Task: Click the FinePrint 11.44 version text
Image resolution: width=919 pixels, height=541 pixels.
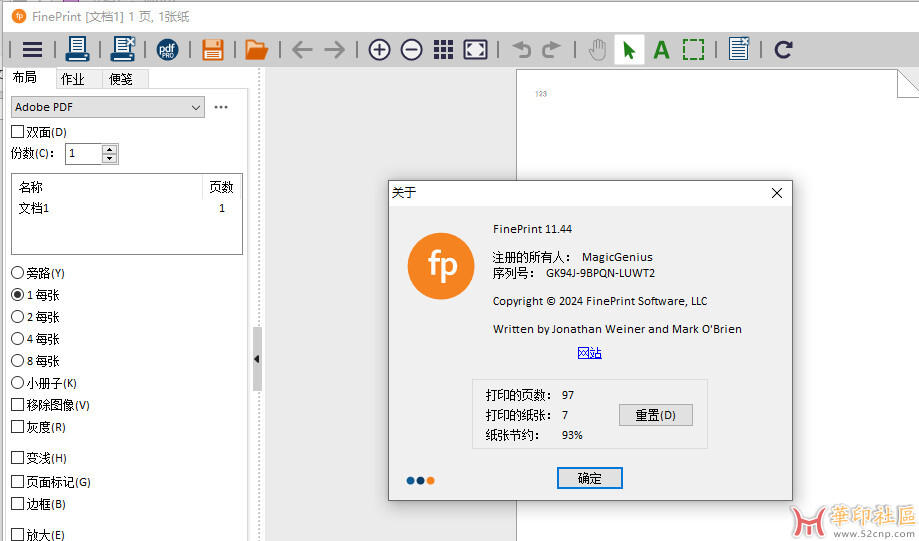Action: (532, 229)
